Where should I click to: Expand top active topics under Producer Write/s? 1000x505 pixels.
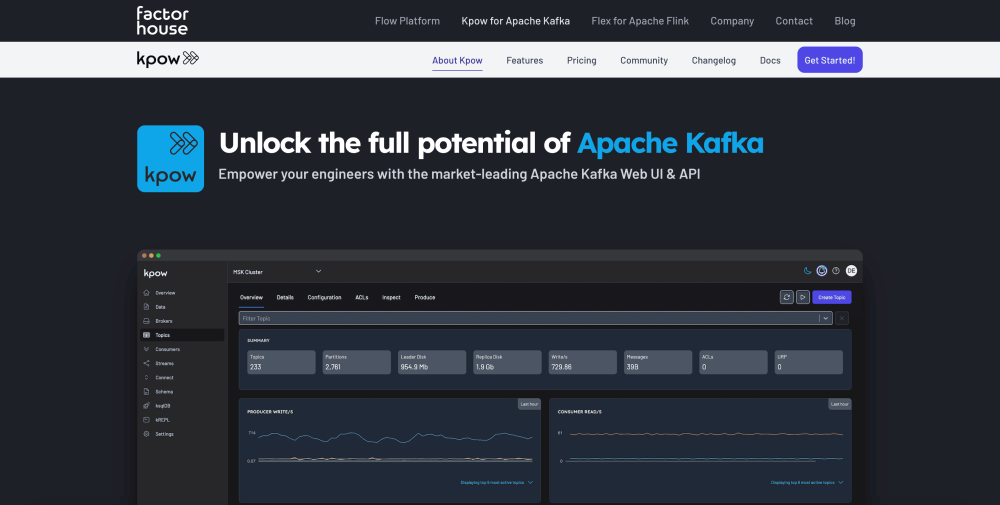pos(530,482)
